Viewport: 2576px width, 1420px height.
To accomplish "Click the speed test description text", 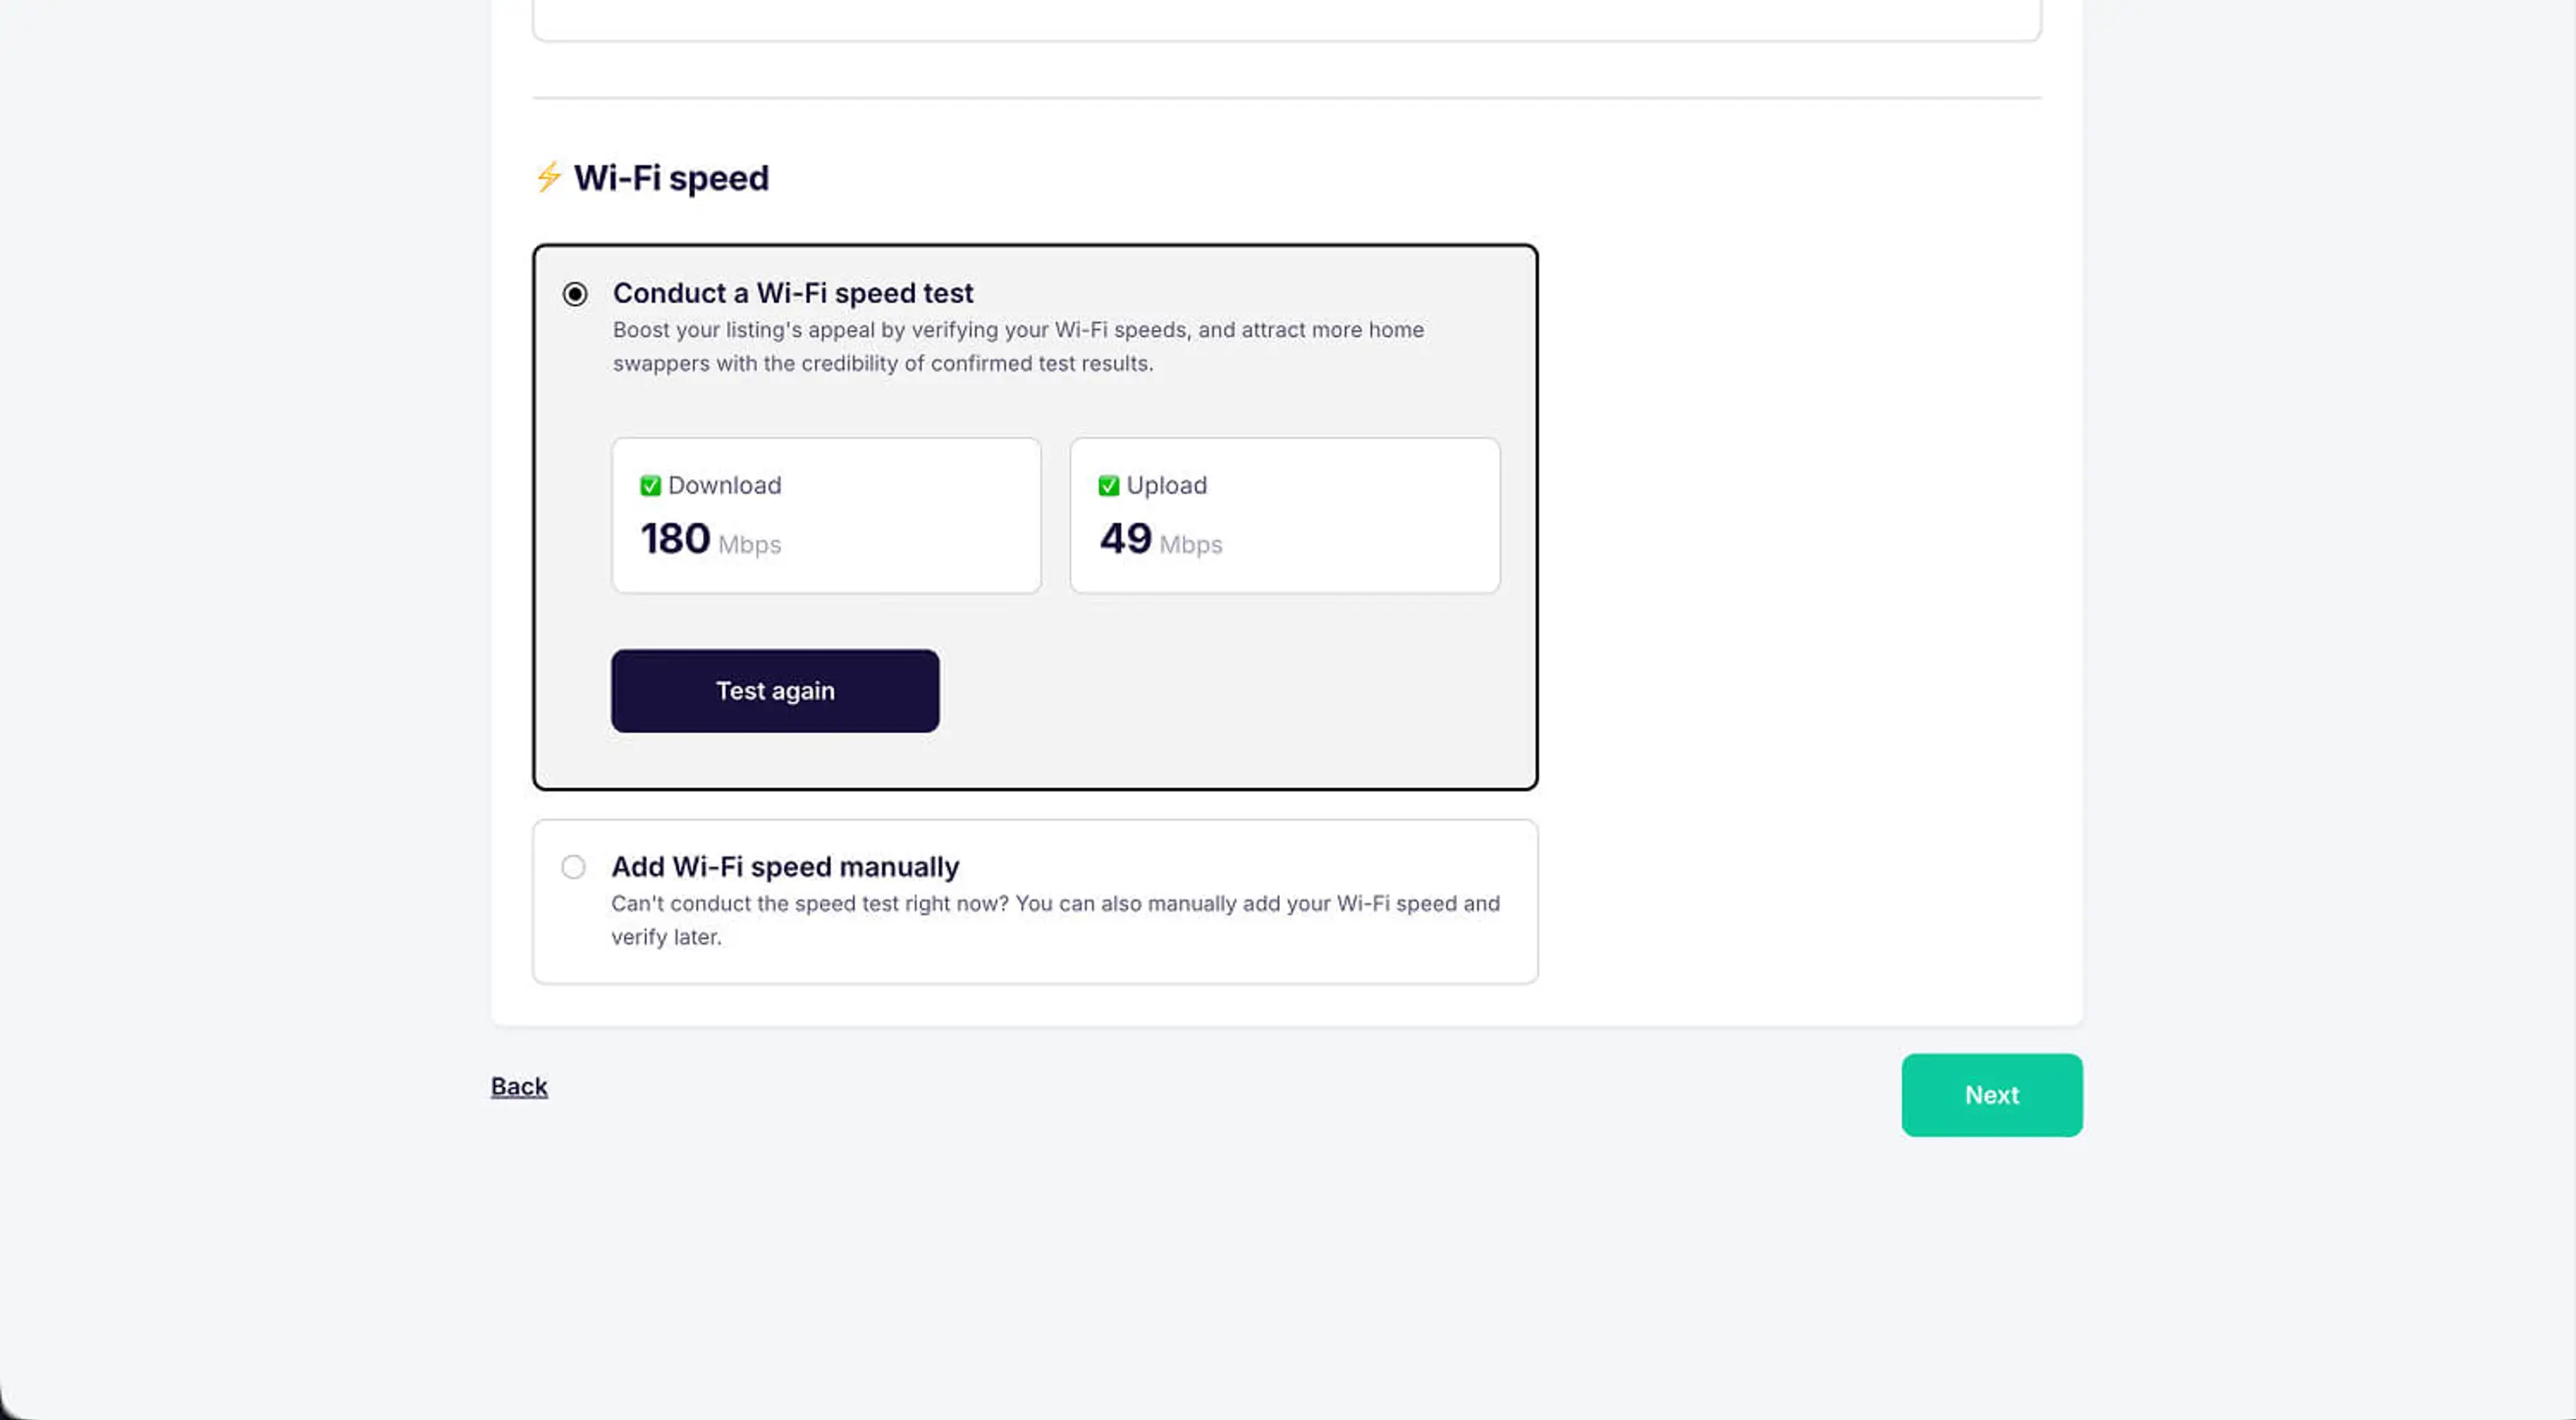I will (x=1018, y=347).
